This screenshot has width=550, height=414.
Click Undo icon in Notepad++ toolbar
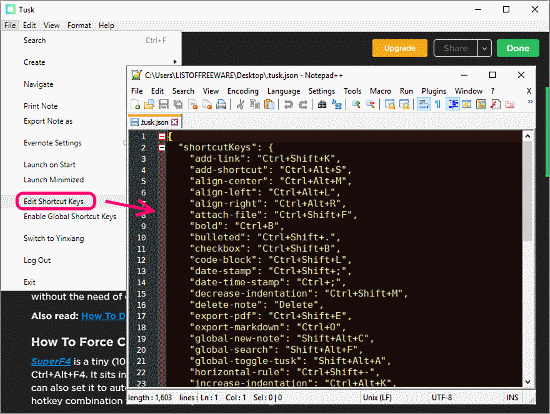click(x=288, y=104)
